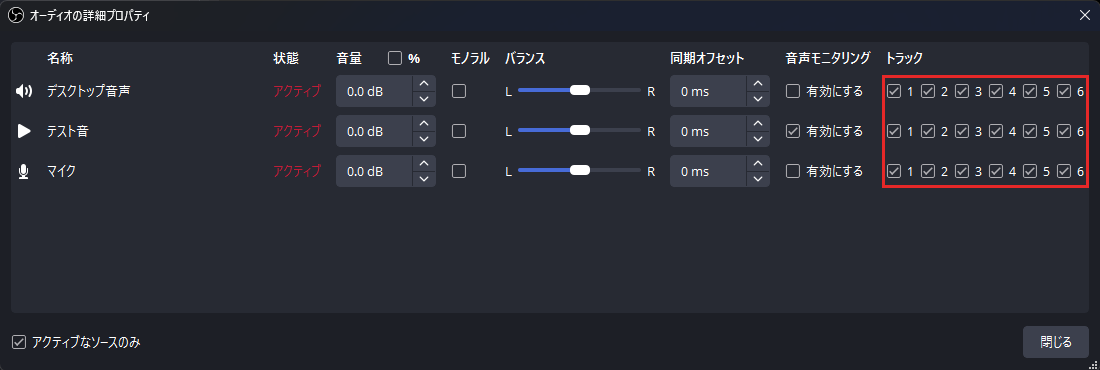
Task: Increase テスト音 sync offset with up arrow
Action: (x=758, y=123)
